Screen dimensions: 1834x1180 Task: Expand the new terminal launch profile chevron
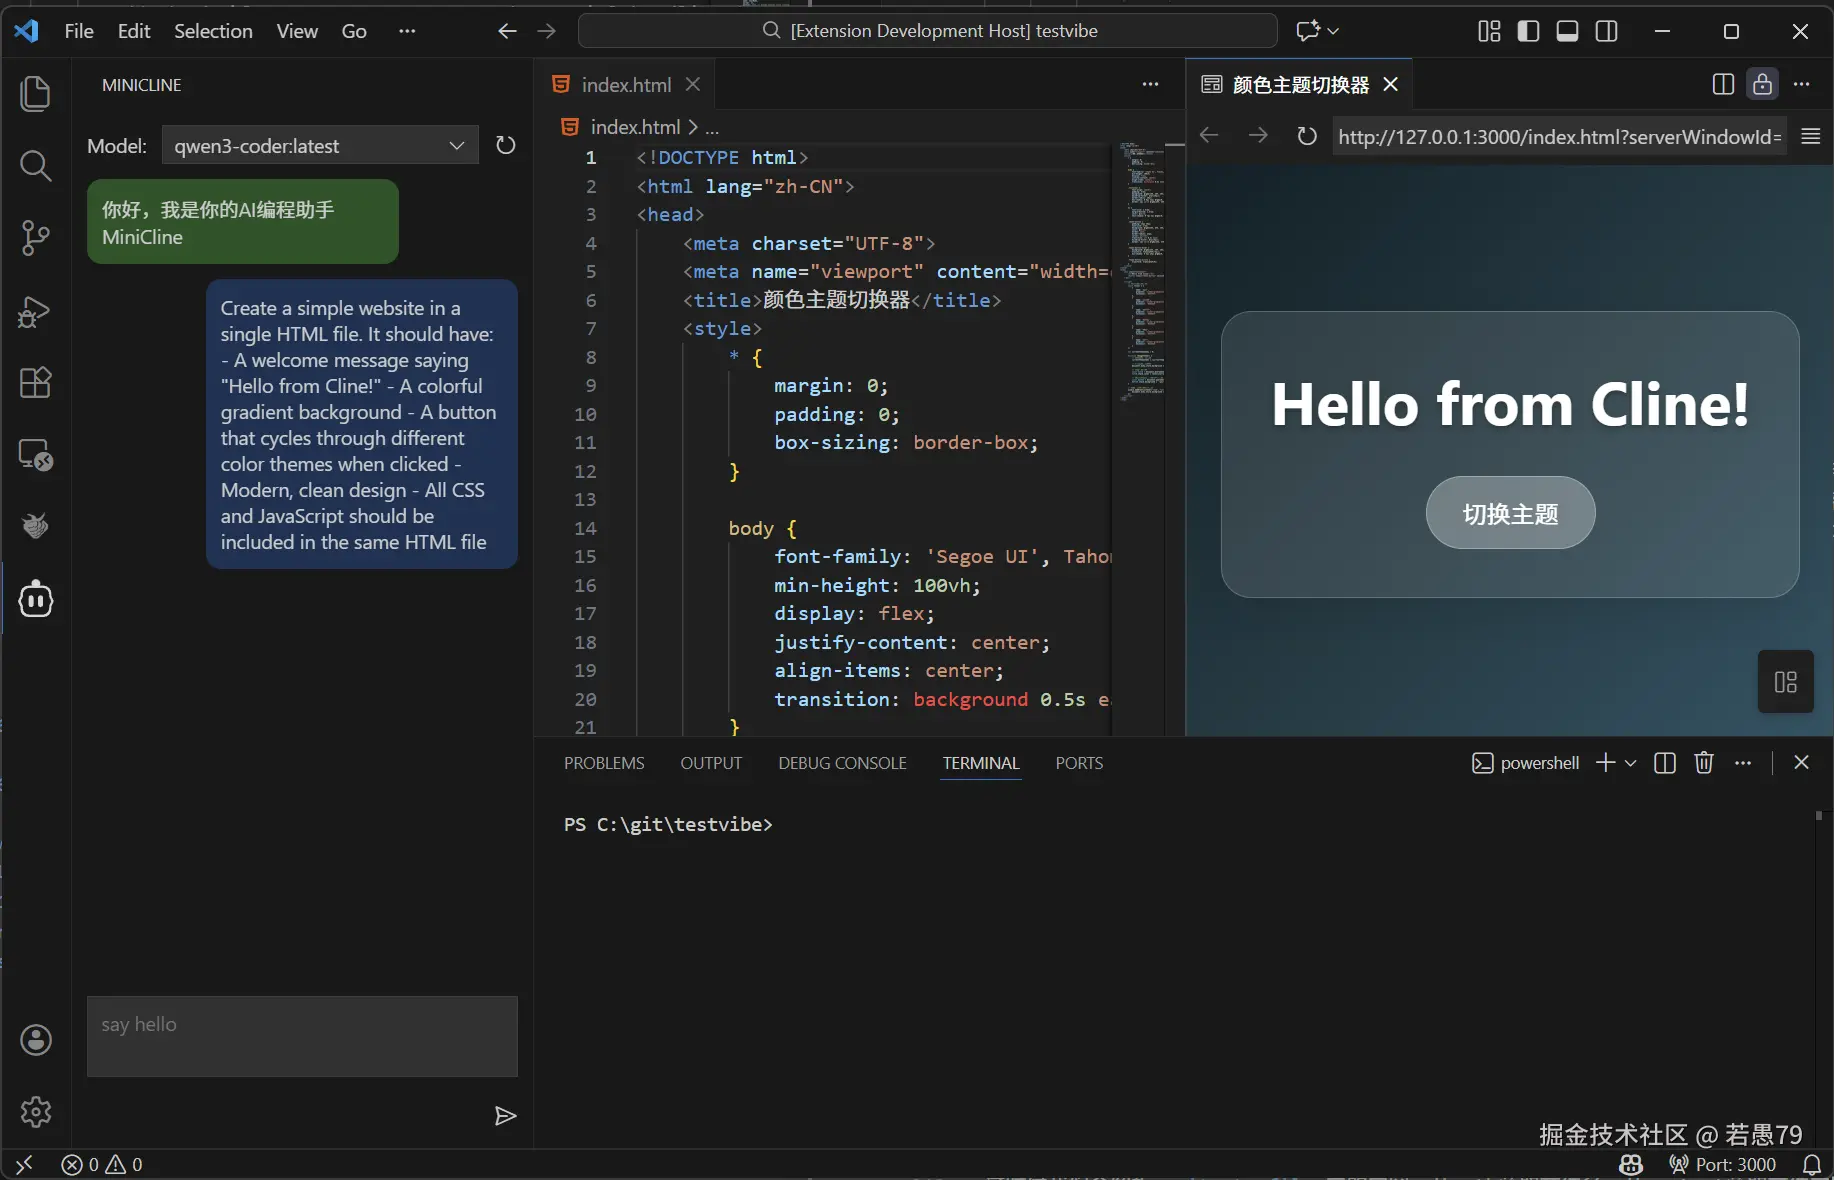[1631, 763]
